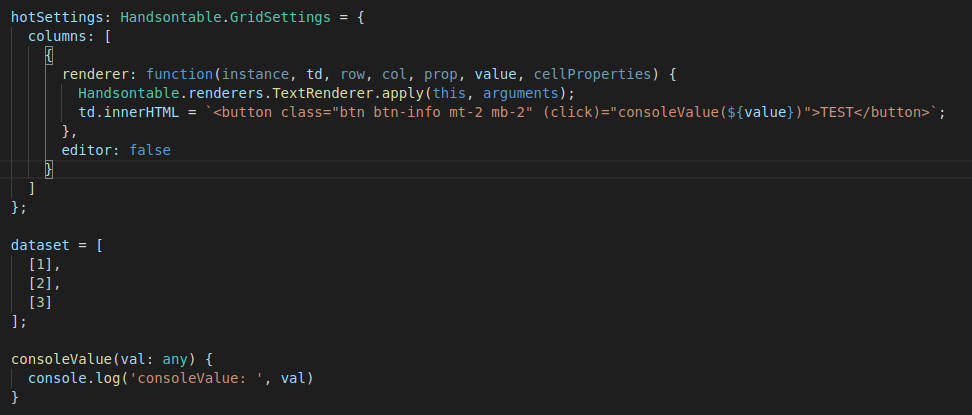Click the hotSettings variable name
The height and width of the screenshot is (415, 972).
[x=53, y=17]
